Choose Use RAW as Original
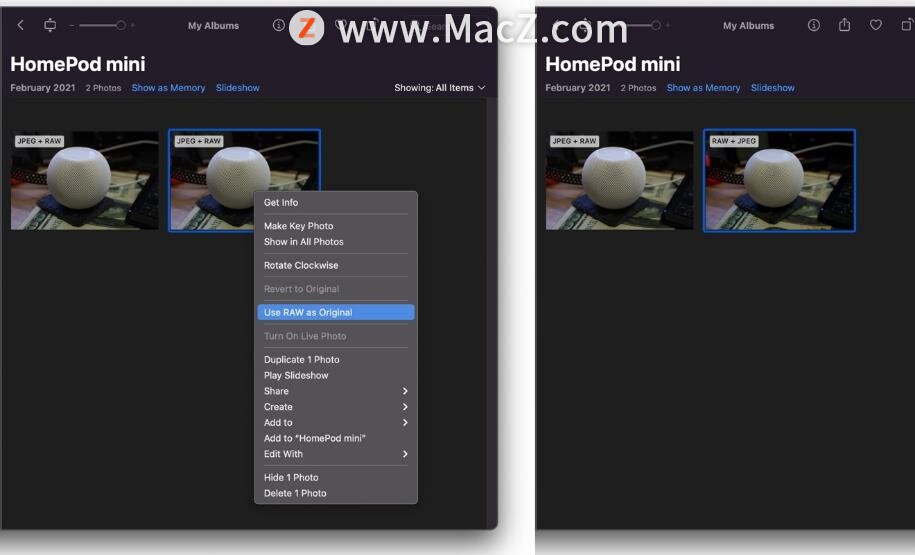 click(x=336, y=312)
